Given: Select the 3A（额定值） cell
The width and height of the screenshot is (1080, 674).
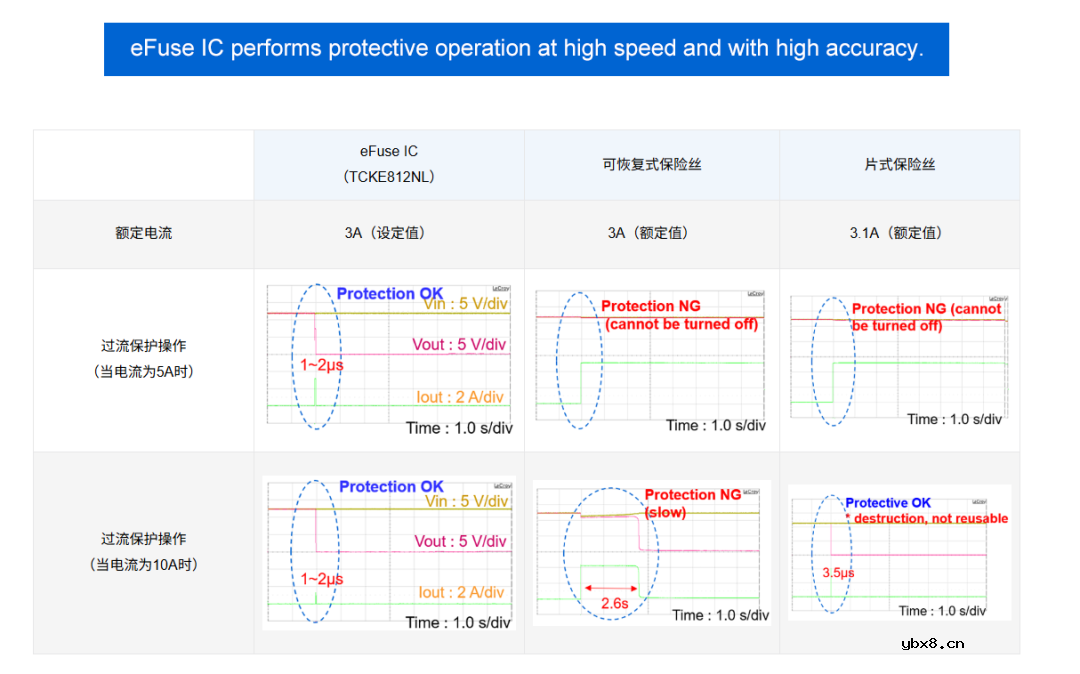Looking at the screenshot, I should point(651,233).
